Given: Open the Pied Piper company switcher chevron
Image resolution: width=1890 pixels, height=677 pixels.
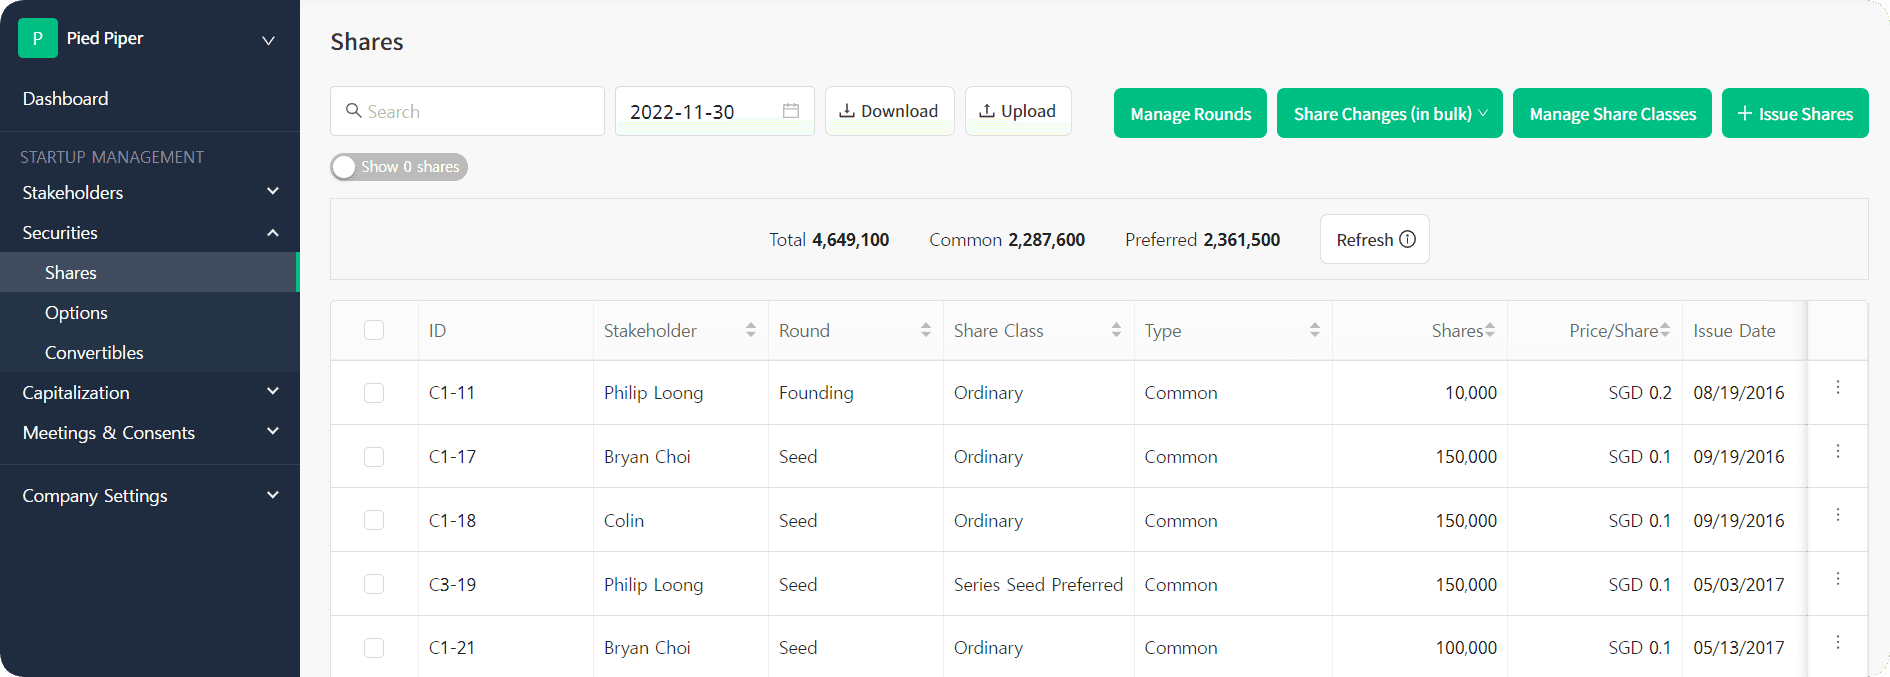Looking at the screenshot, I should (x=268, y=40).
